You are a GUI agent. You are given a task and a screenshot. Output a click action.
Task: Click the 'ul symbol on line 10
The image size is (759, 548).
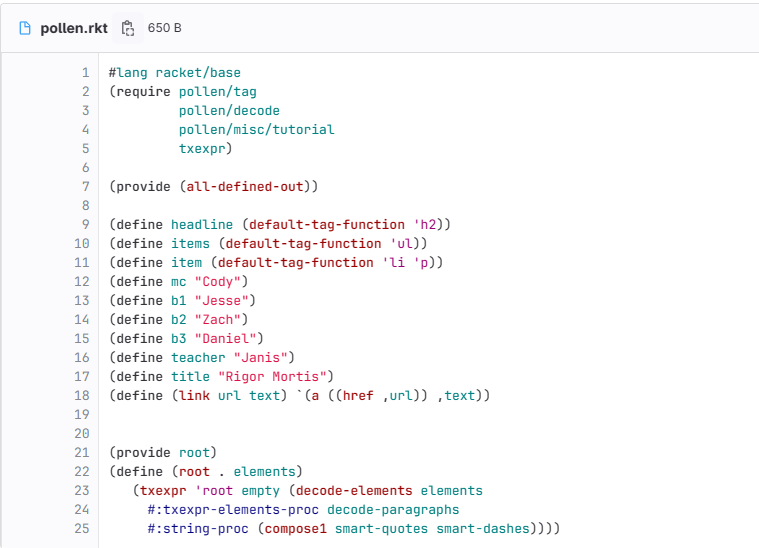pyautogui.click(x=401, y=244)
